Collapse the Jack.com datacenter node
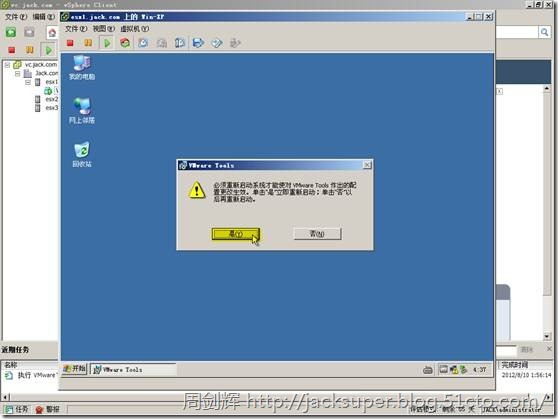558x419 pixels. point(17,73)
